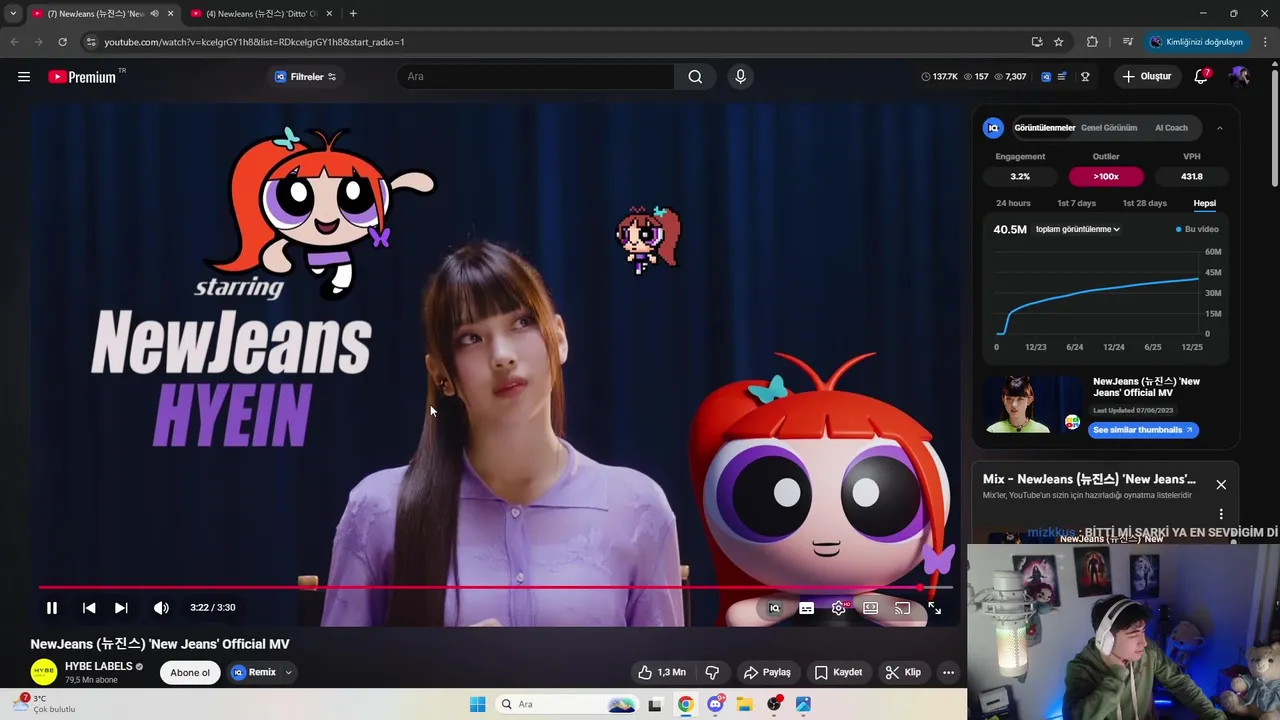Seek on the red video progress bar
Image resolution: width=1280 pixels, height=720 pixels.
click(x=495, y=587)
